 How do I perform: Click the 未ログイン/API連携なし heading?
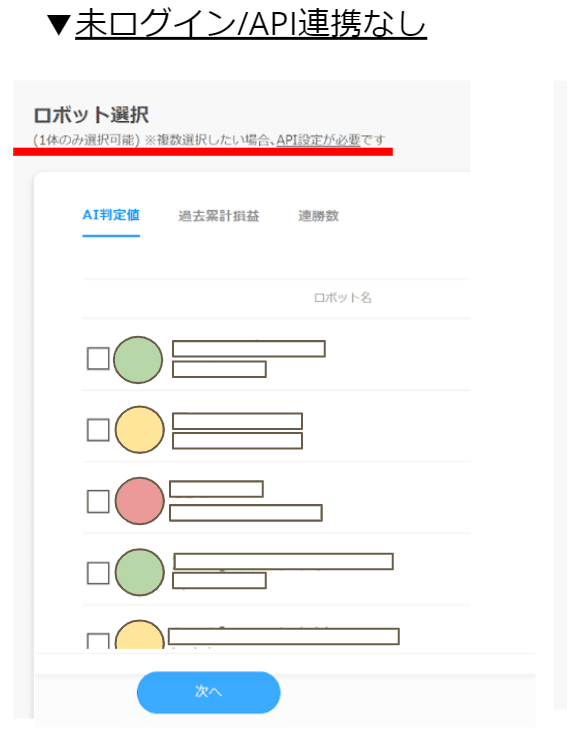click(250, 23)
